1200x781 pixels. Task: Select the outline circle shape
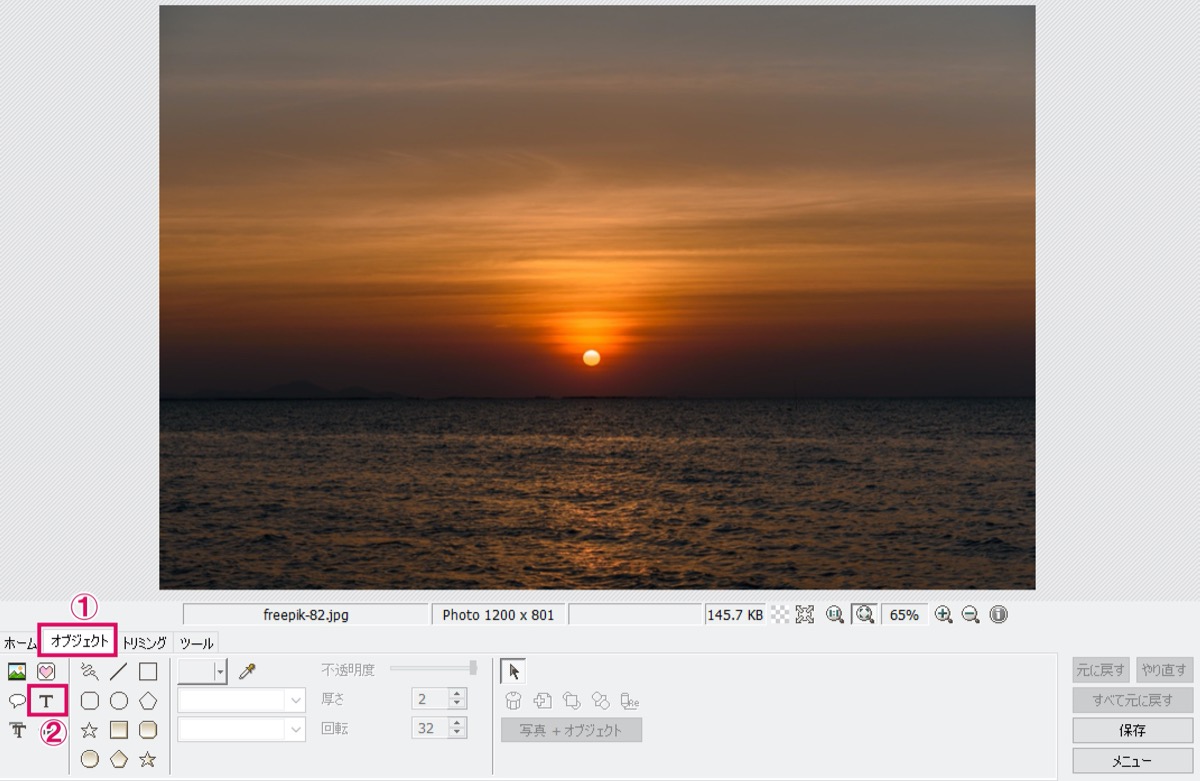(x=118, y=701)
